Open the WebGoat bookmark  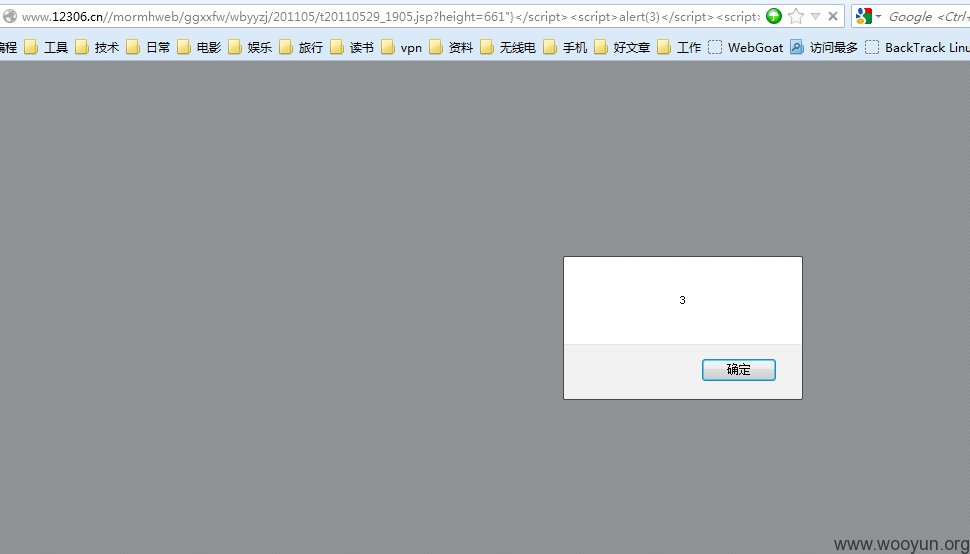tap(745, 47)
